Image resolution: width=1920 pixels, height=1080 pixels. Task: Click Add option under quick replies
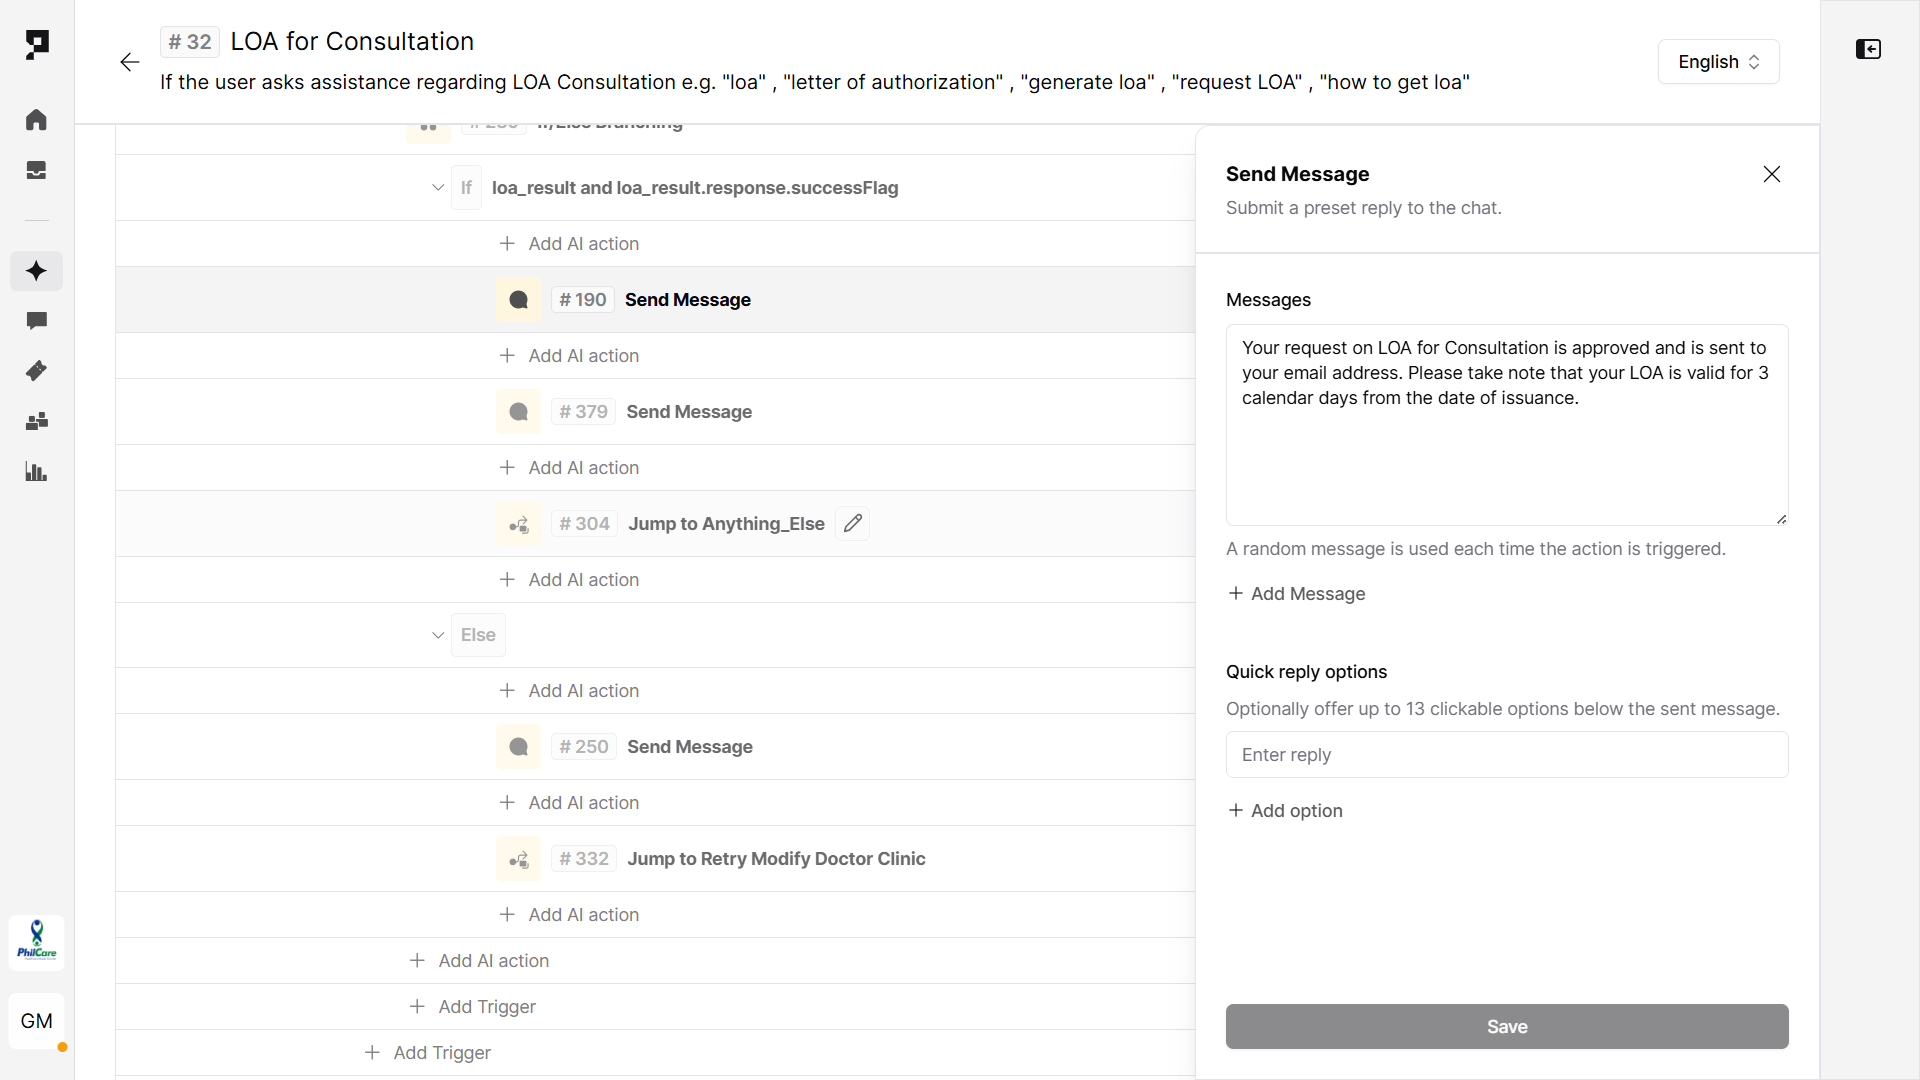point(1285,811)
